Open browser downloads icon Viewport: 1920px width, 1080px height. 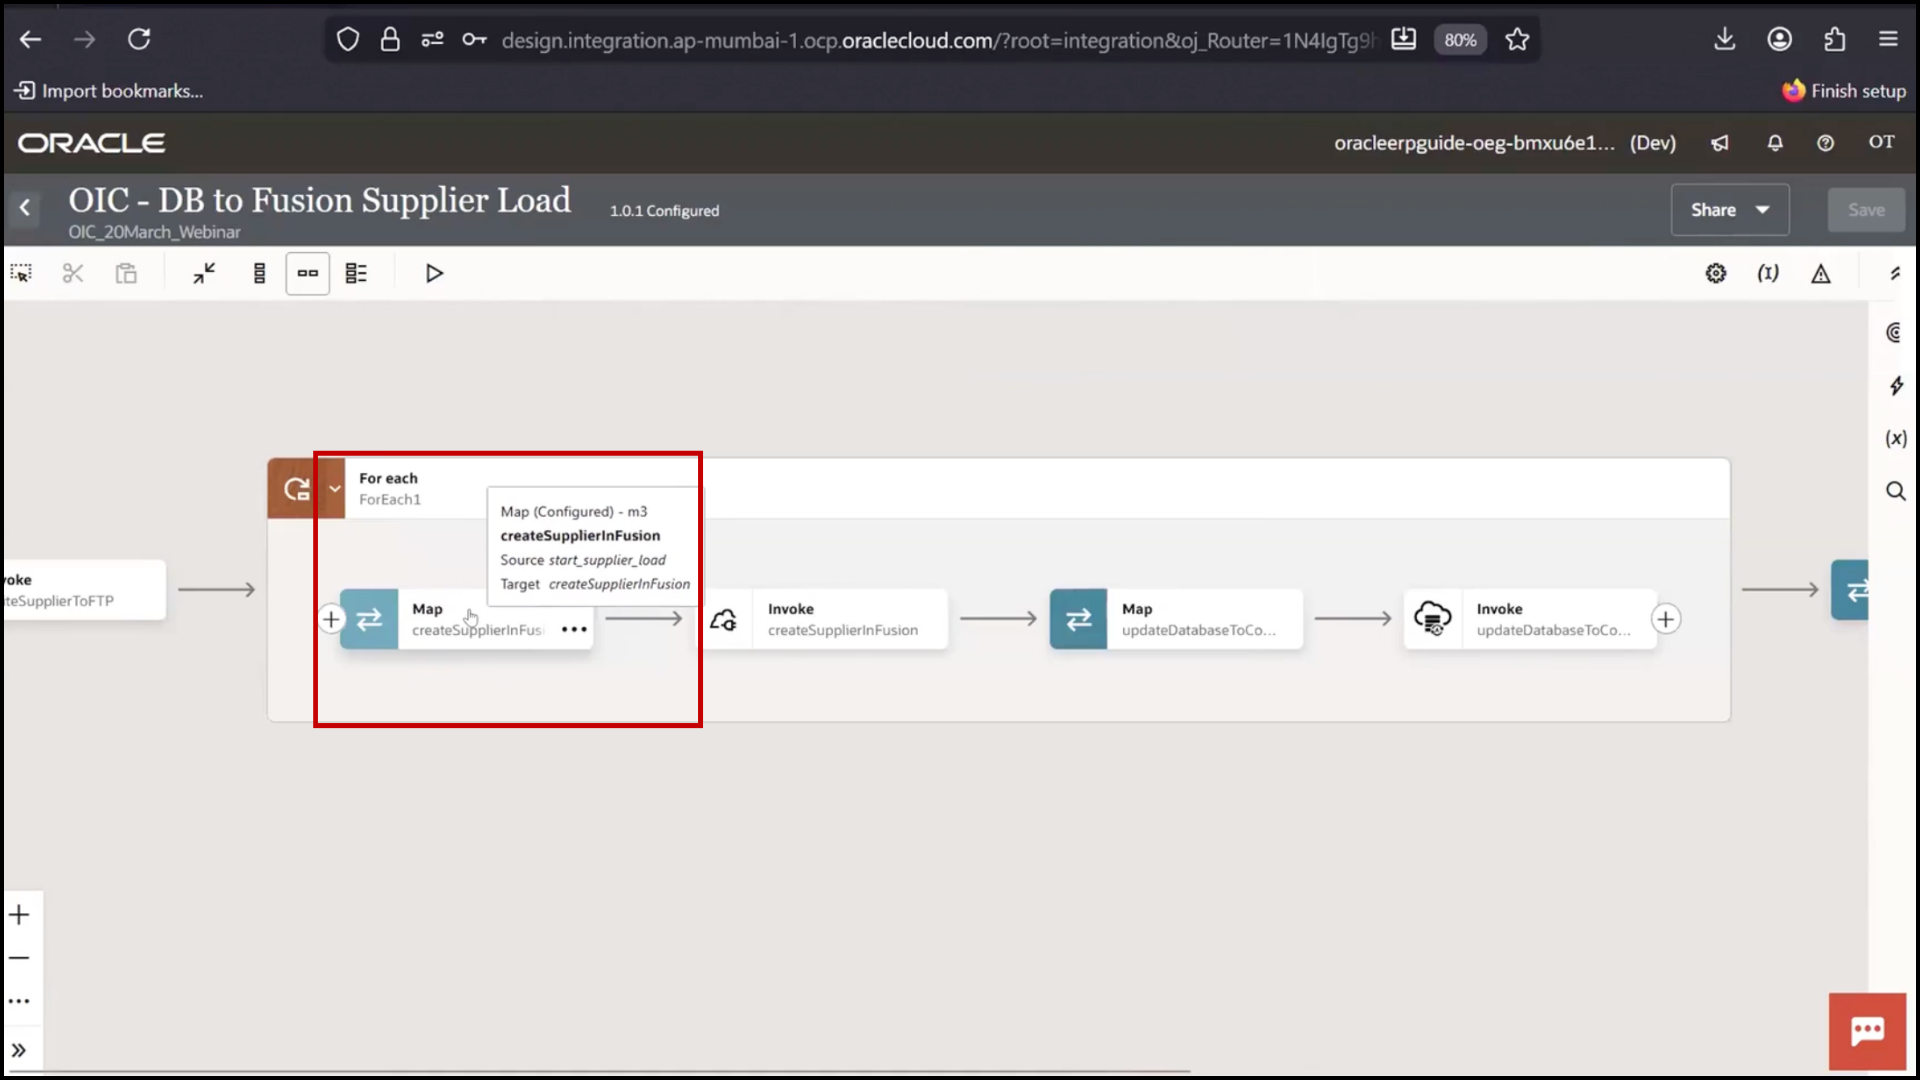pos(1725,39)
